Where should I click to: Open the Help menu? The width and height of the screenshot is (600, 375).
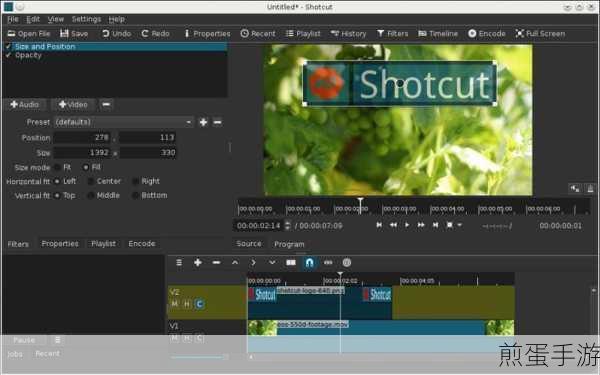point(117,19)
